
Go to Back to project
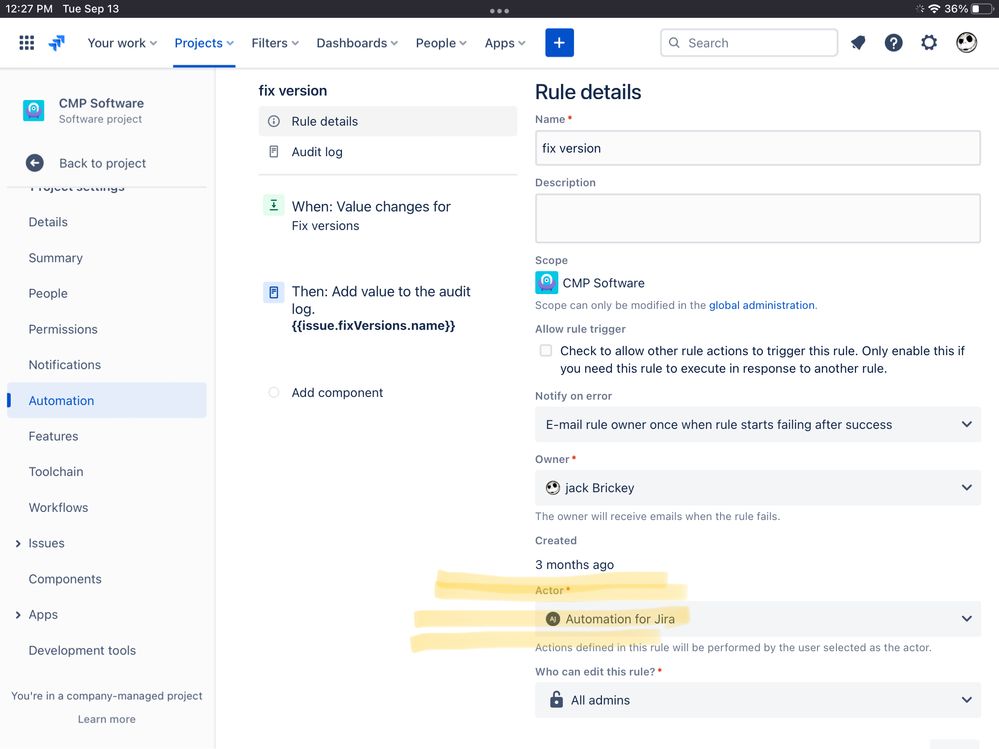(x=103, y=163)
